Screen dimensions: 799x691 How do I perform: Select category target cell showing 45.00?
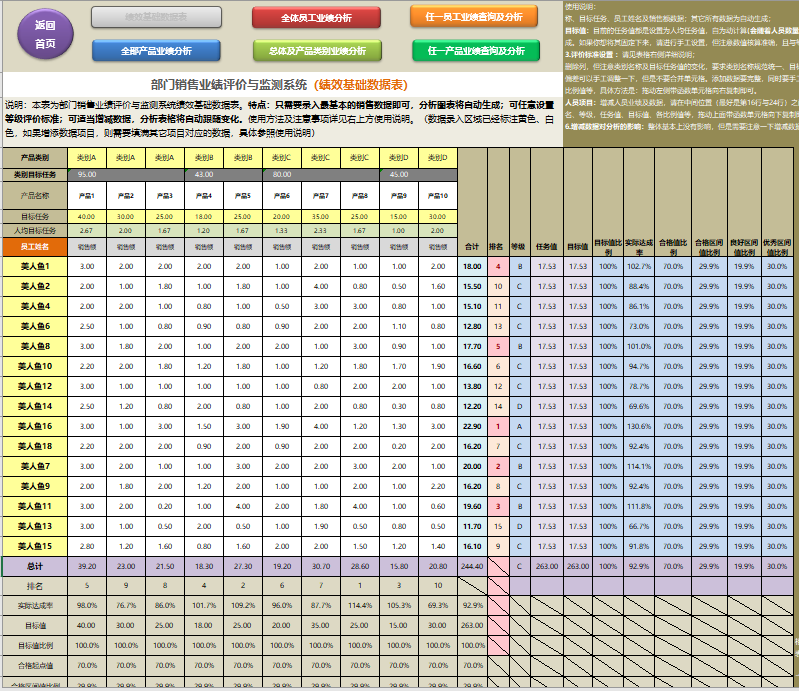pos(418,175)
